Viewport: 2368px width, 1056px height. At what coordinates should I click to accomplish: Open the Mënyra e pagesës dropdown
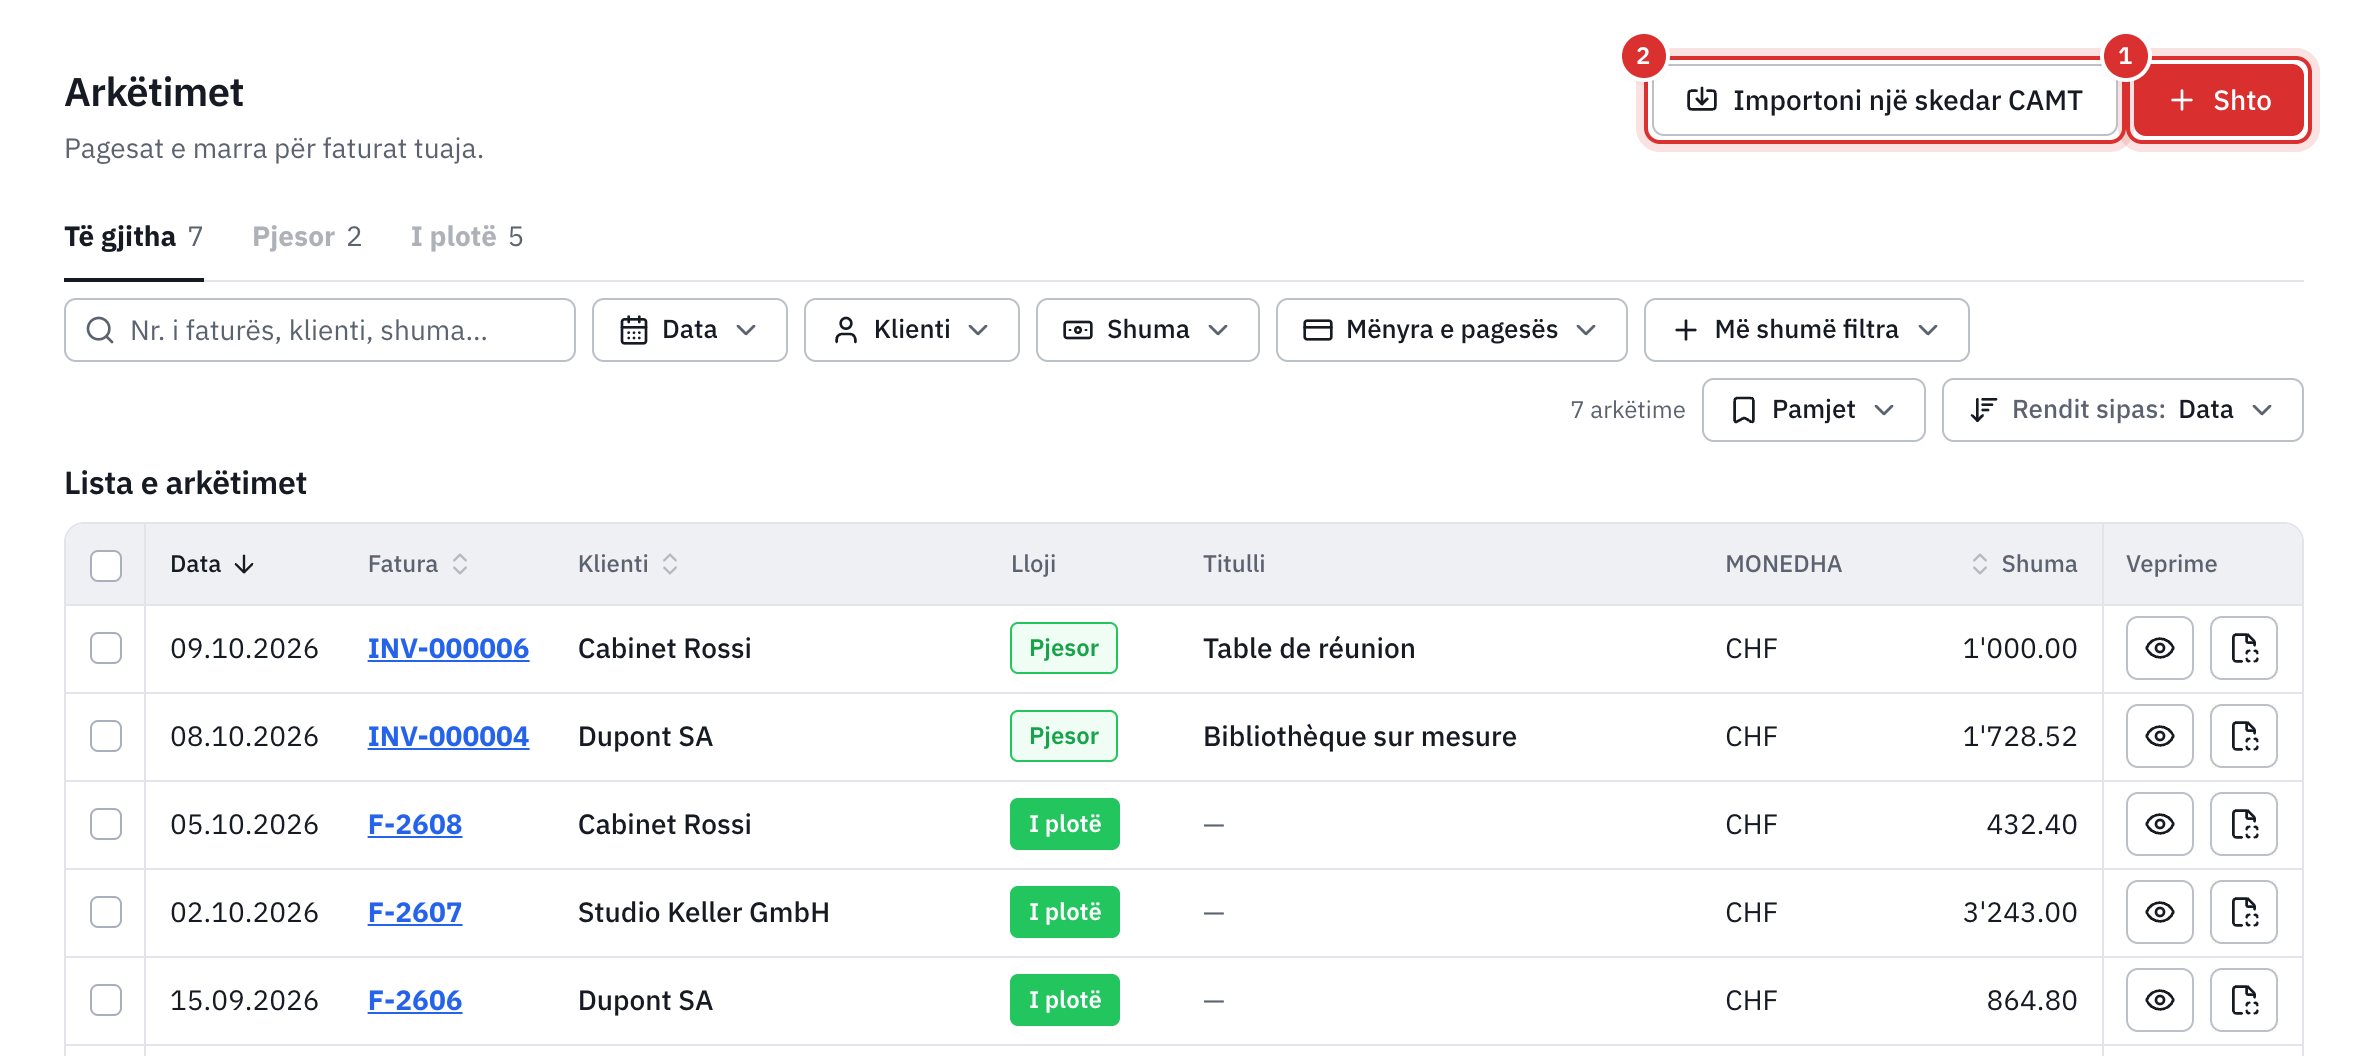pos(1451,330)
